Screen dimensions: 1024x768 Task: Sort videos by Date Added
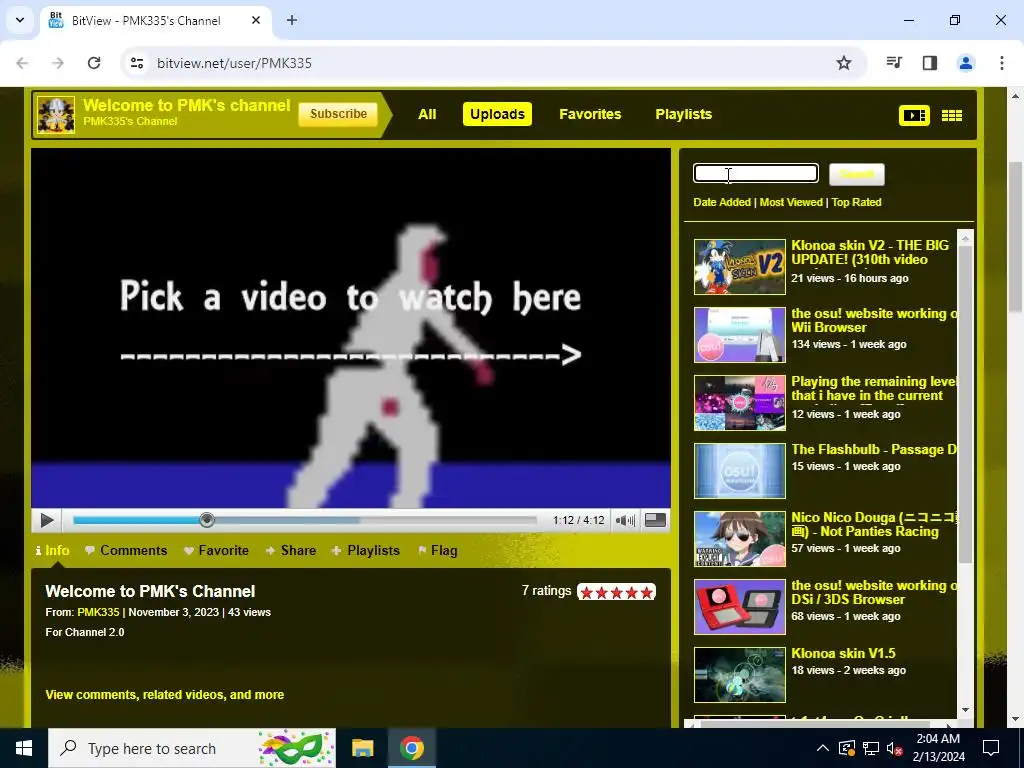[722, 202]
